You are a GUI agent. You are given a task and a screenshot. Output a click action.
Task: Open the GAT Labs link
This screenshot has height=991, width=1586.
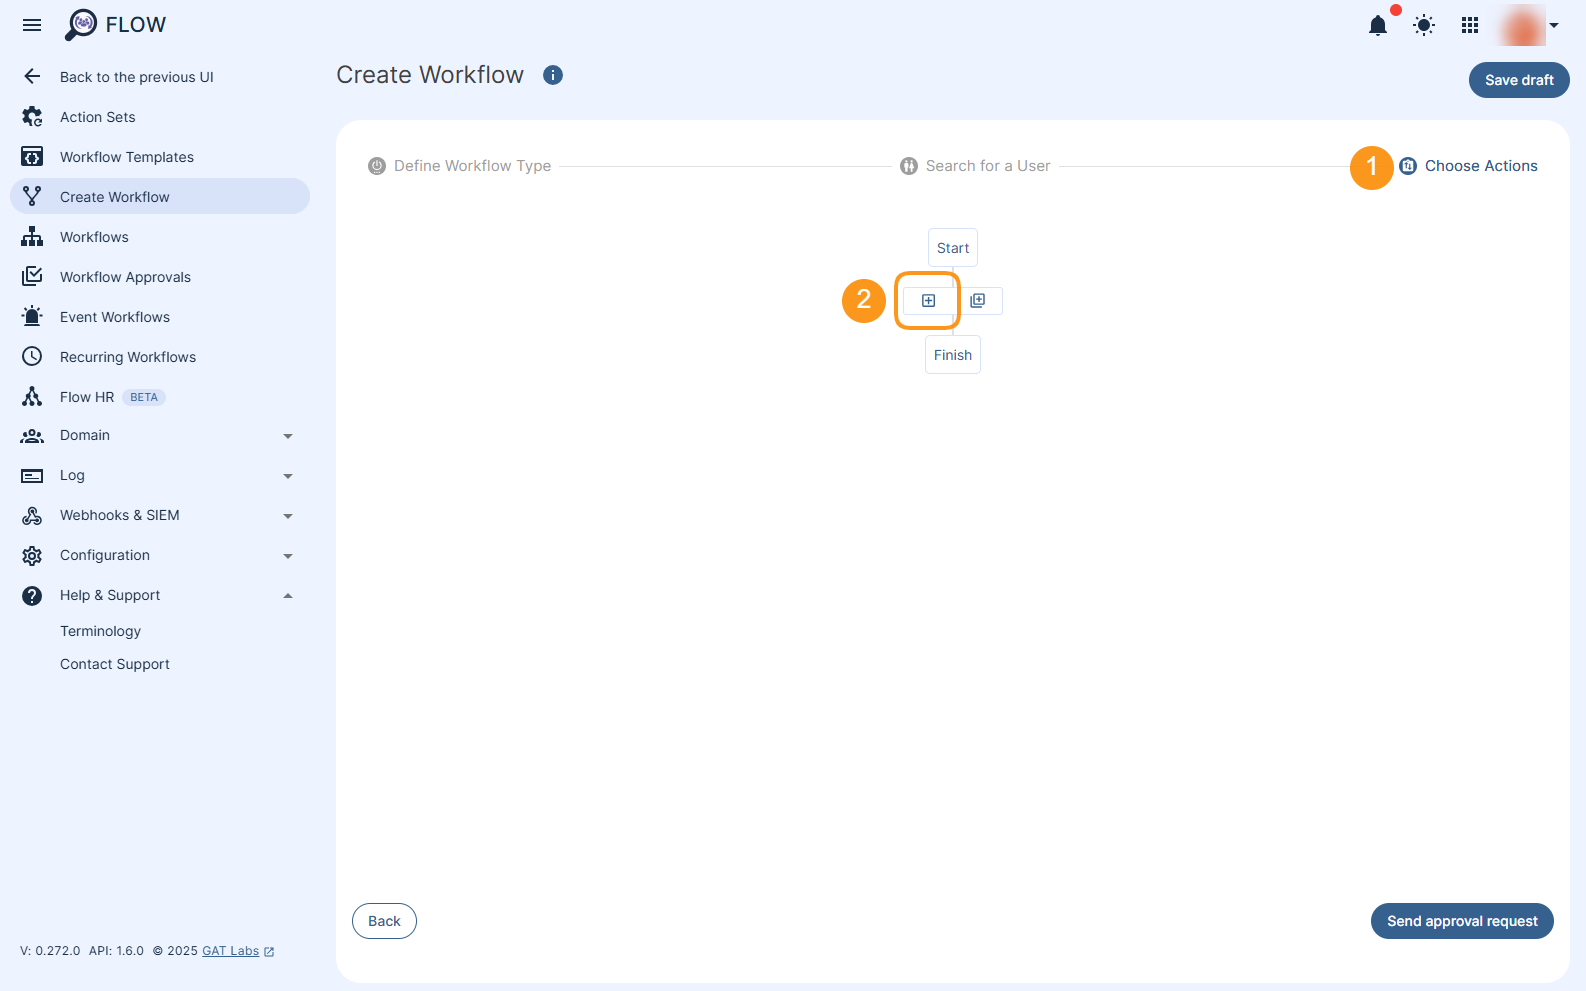231,951
